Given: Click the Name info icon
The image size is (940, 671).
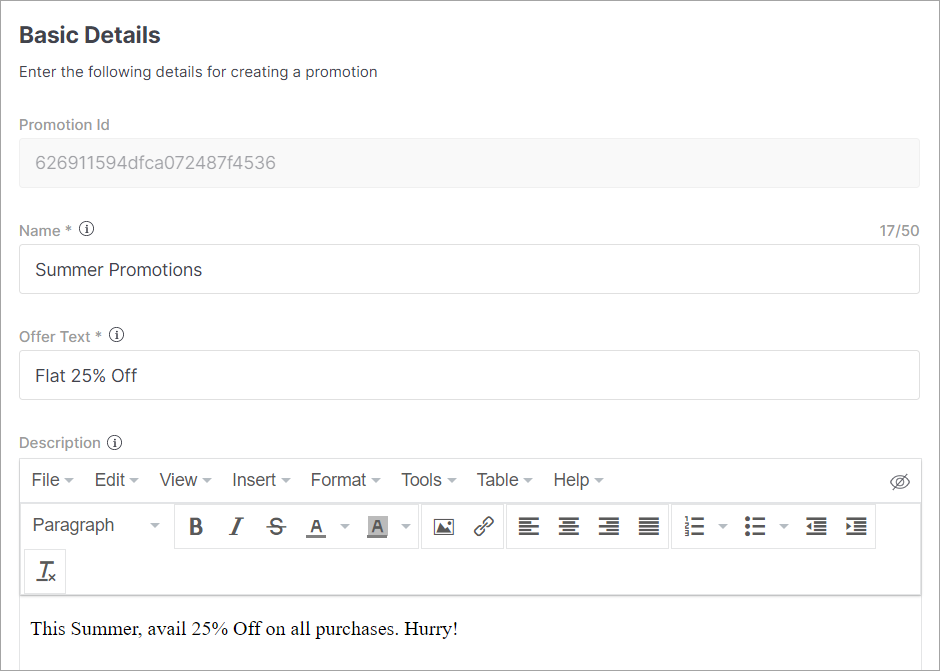Looking at the screenshot, I should (86, 229).
